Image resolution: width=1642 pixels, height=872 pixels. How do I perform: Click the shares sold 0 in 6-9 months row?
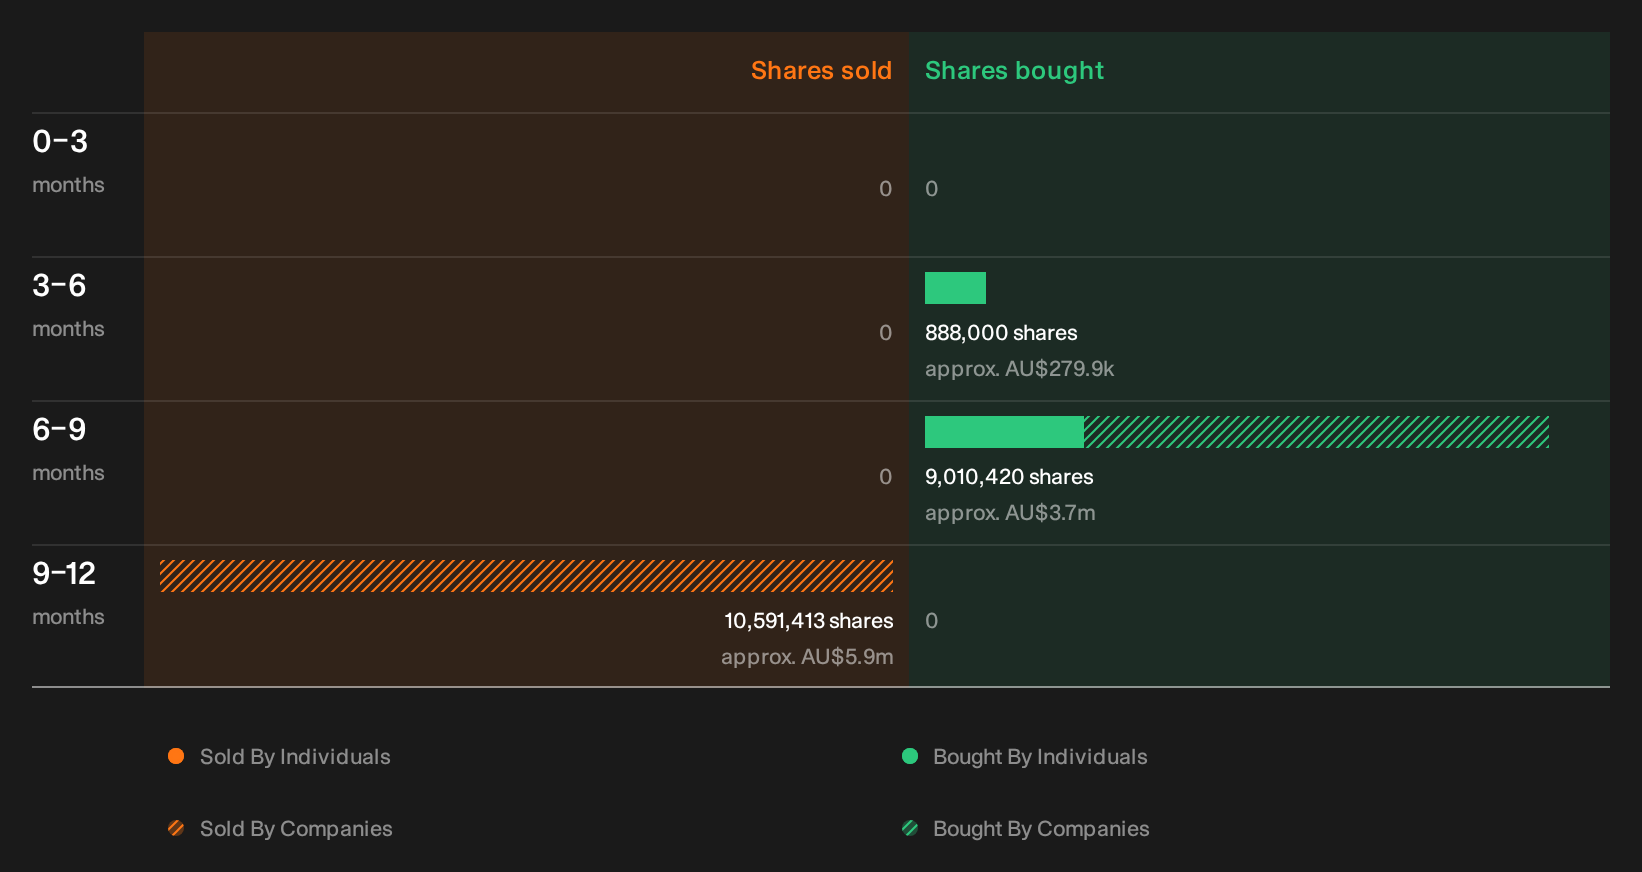click(x=885, y=477)
